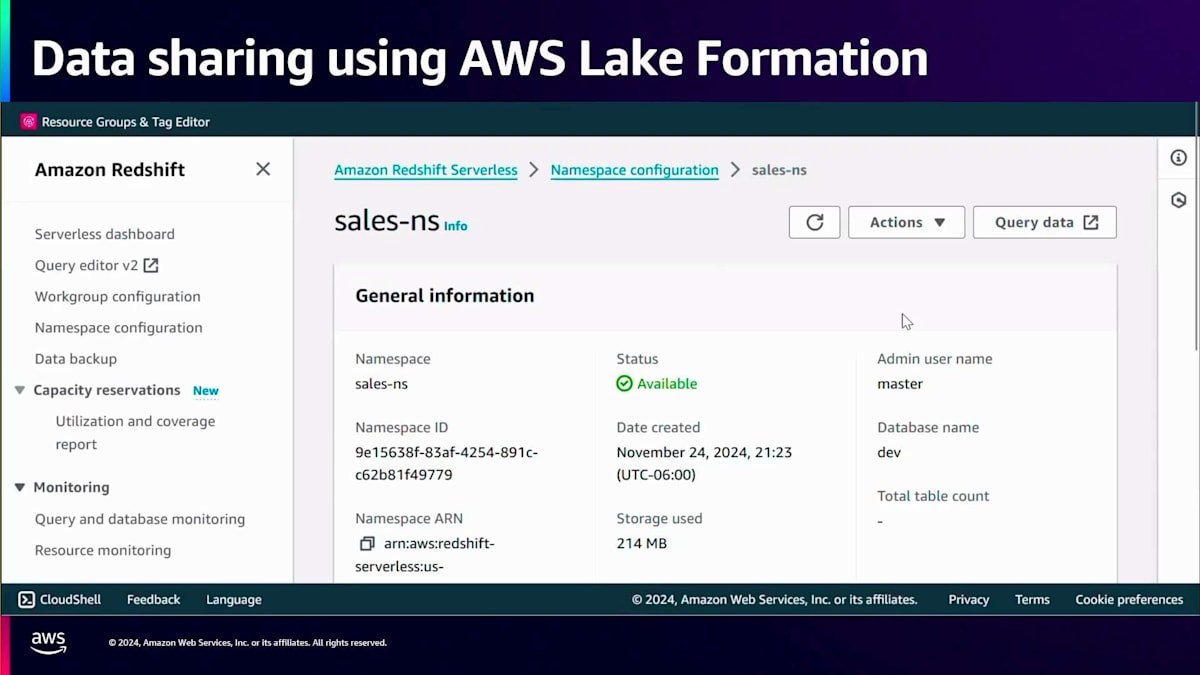This screenshot has height=675, width=1200.
Task: Click the General information heading
Action: tap(445, 296)
